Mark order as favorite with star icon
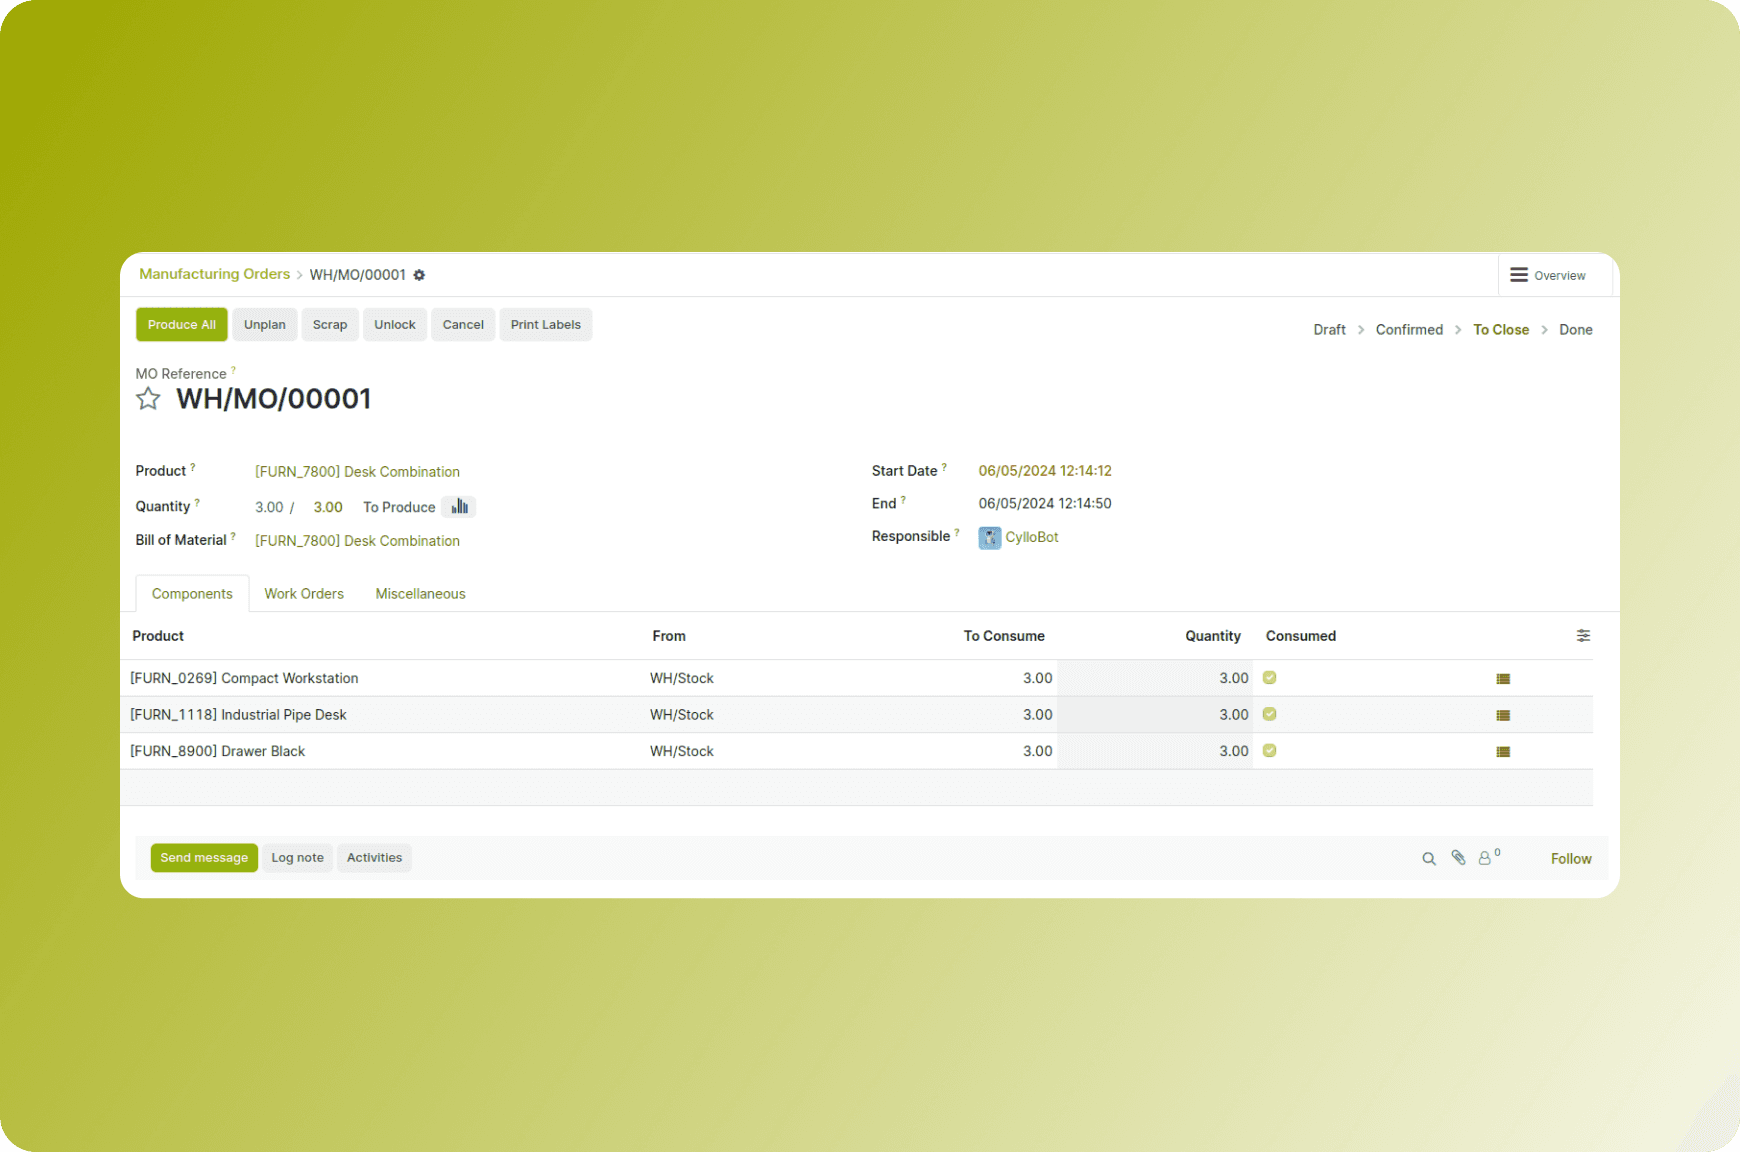This screenshot has height=1152, width=1740. [x=148, y=399]
